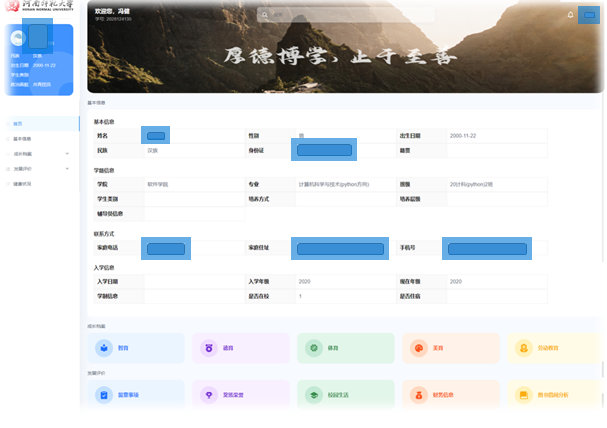Screen dimensions: 607x428
Task: Click the user avatar in profile card
Action: coord(18,37)
